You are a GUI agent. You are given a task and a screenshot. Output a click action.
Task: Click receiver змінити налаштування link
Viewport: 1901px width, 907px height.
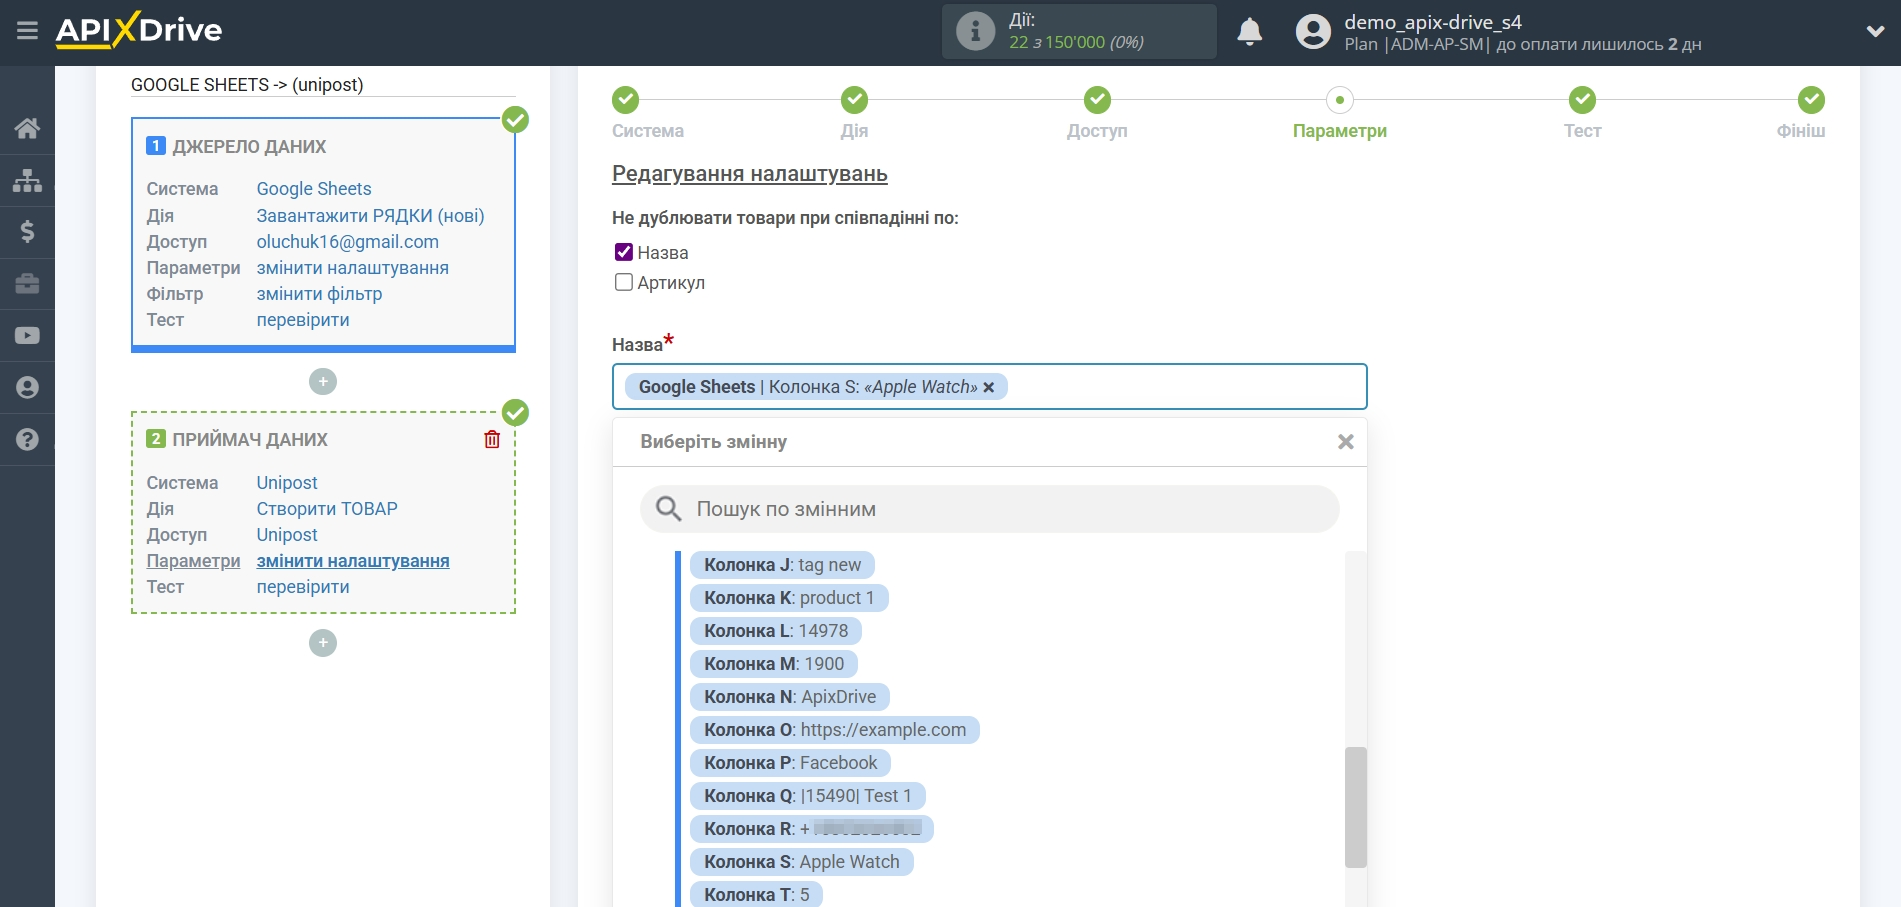352,561
